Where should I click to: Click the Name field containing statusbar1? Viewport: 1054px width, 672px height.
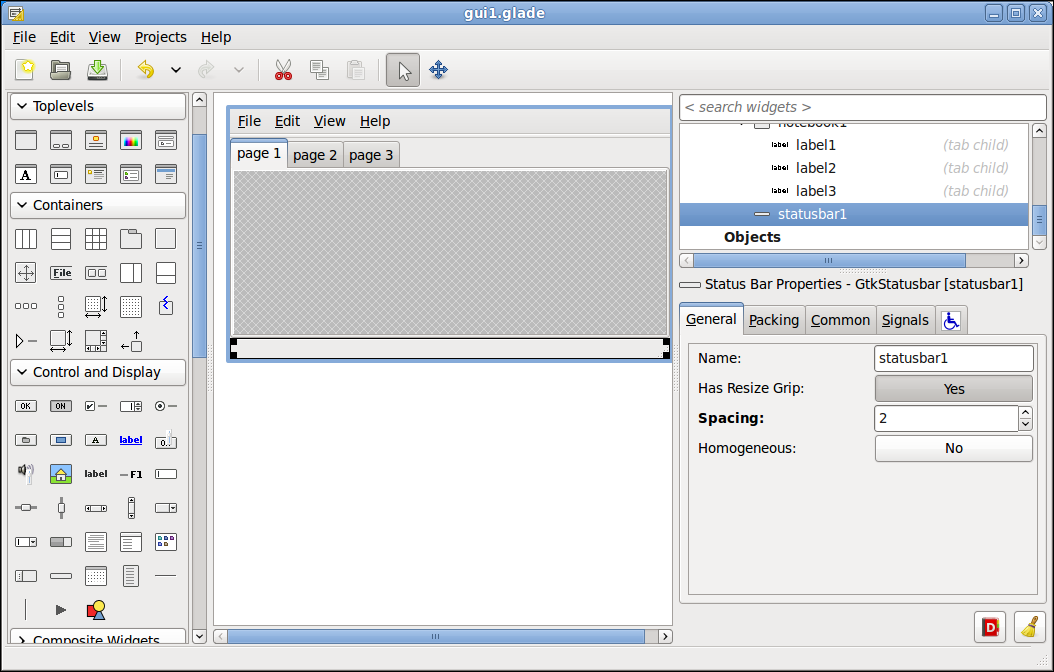953,358
